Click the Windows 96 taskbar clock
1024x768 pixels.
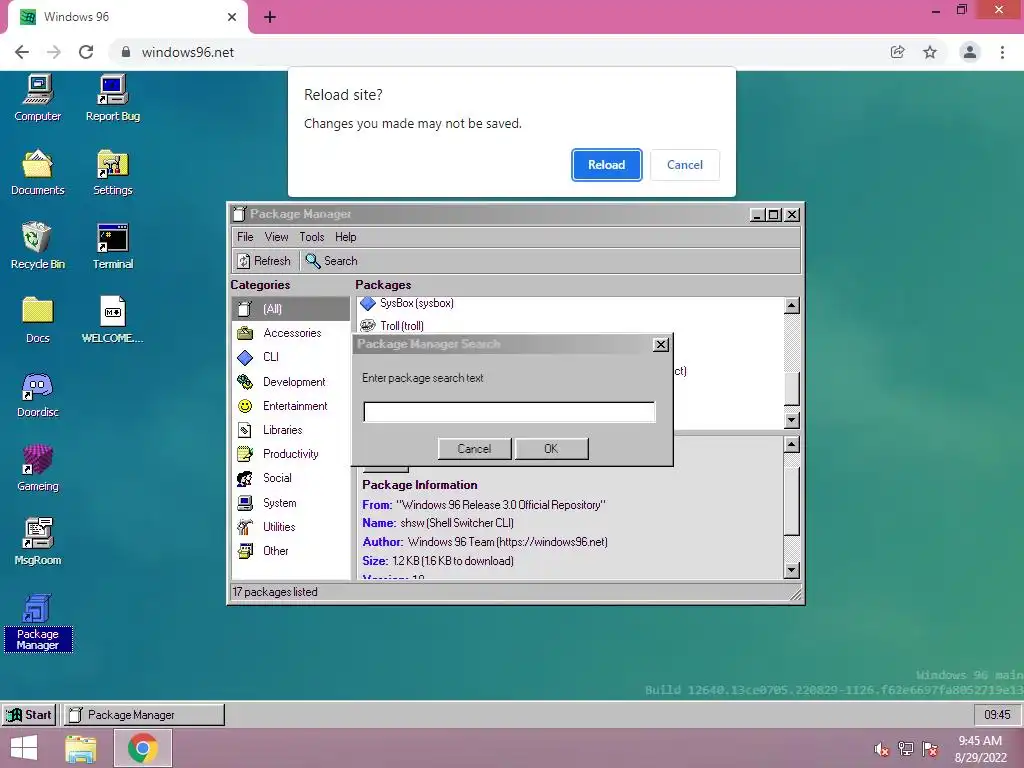click(x=997, y=715)
